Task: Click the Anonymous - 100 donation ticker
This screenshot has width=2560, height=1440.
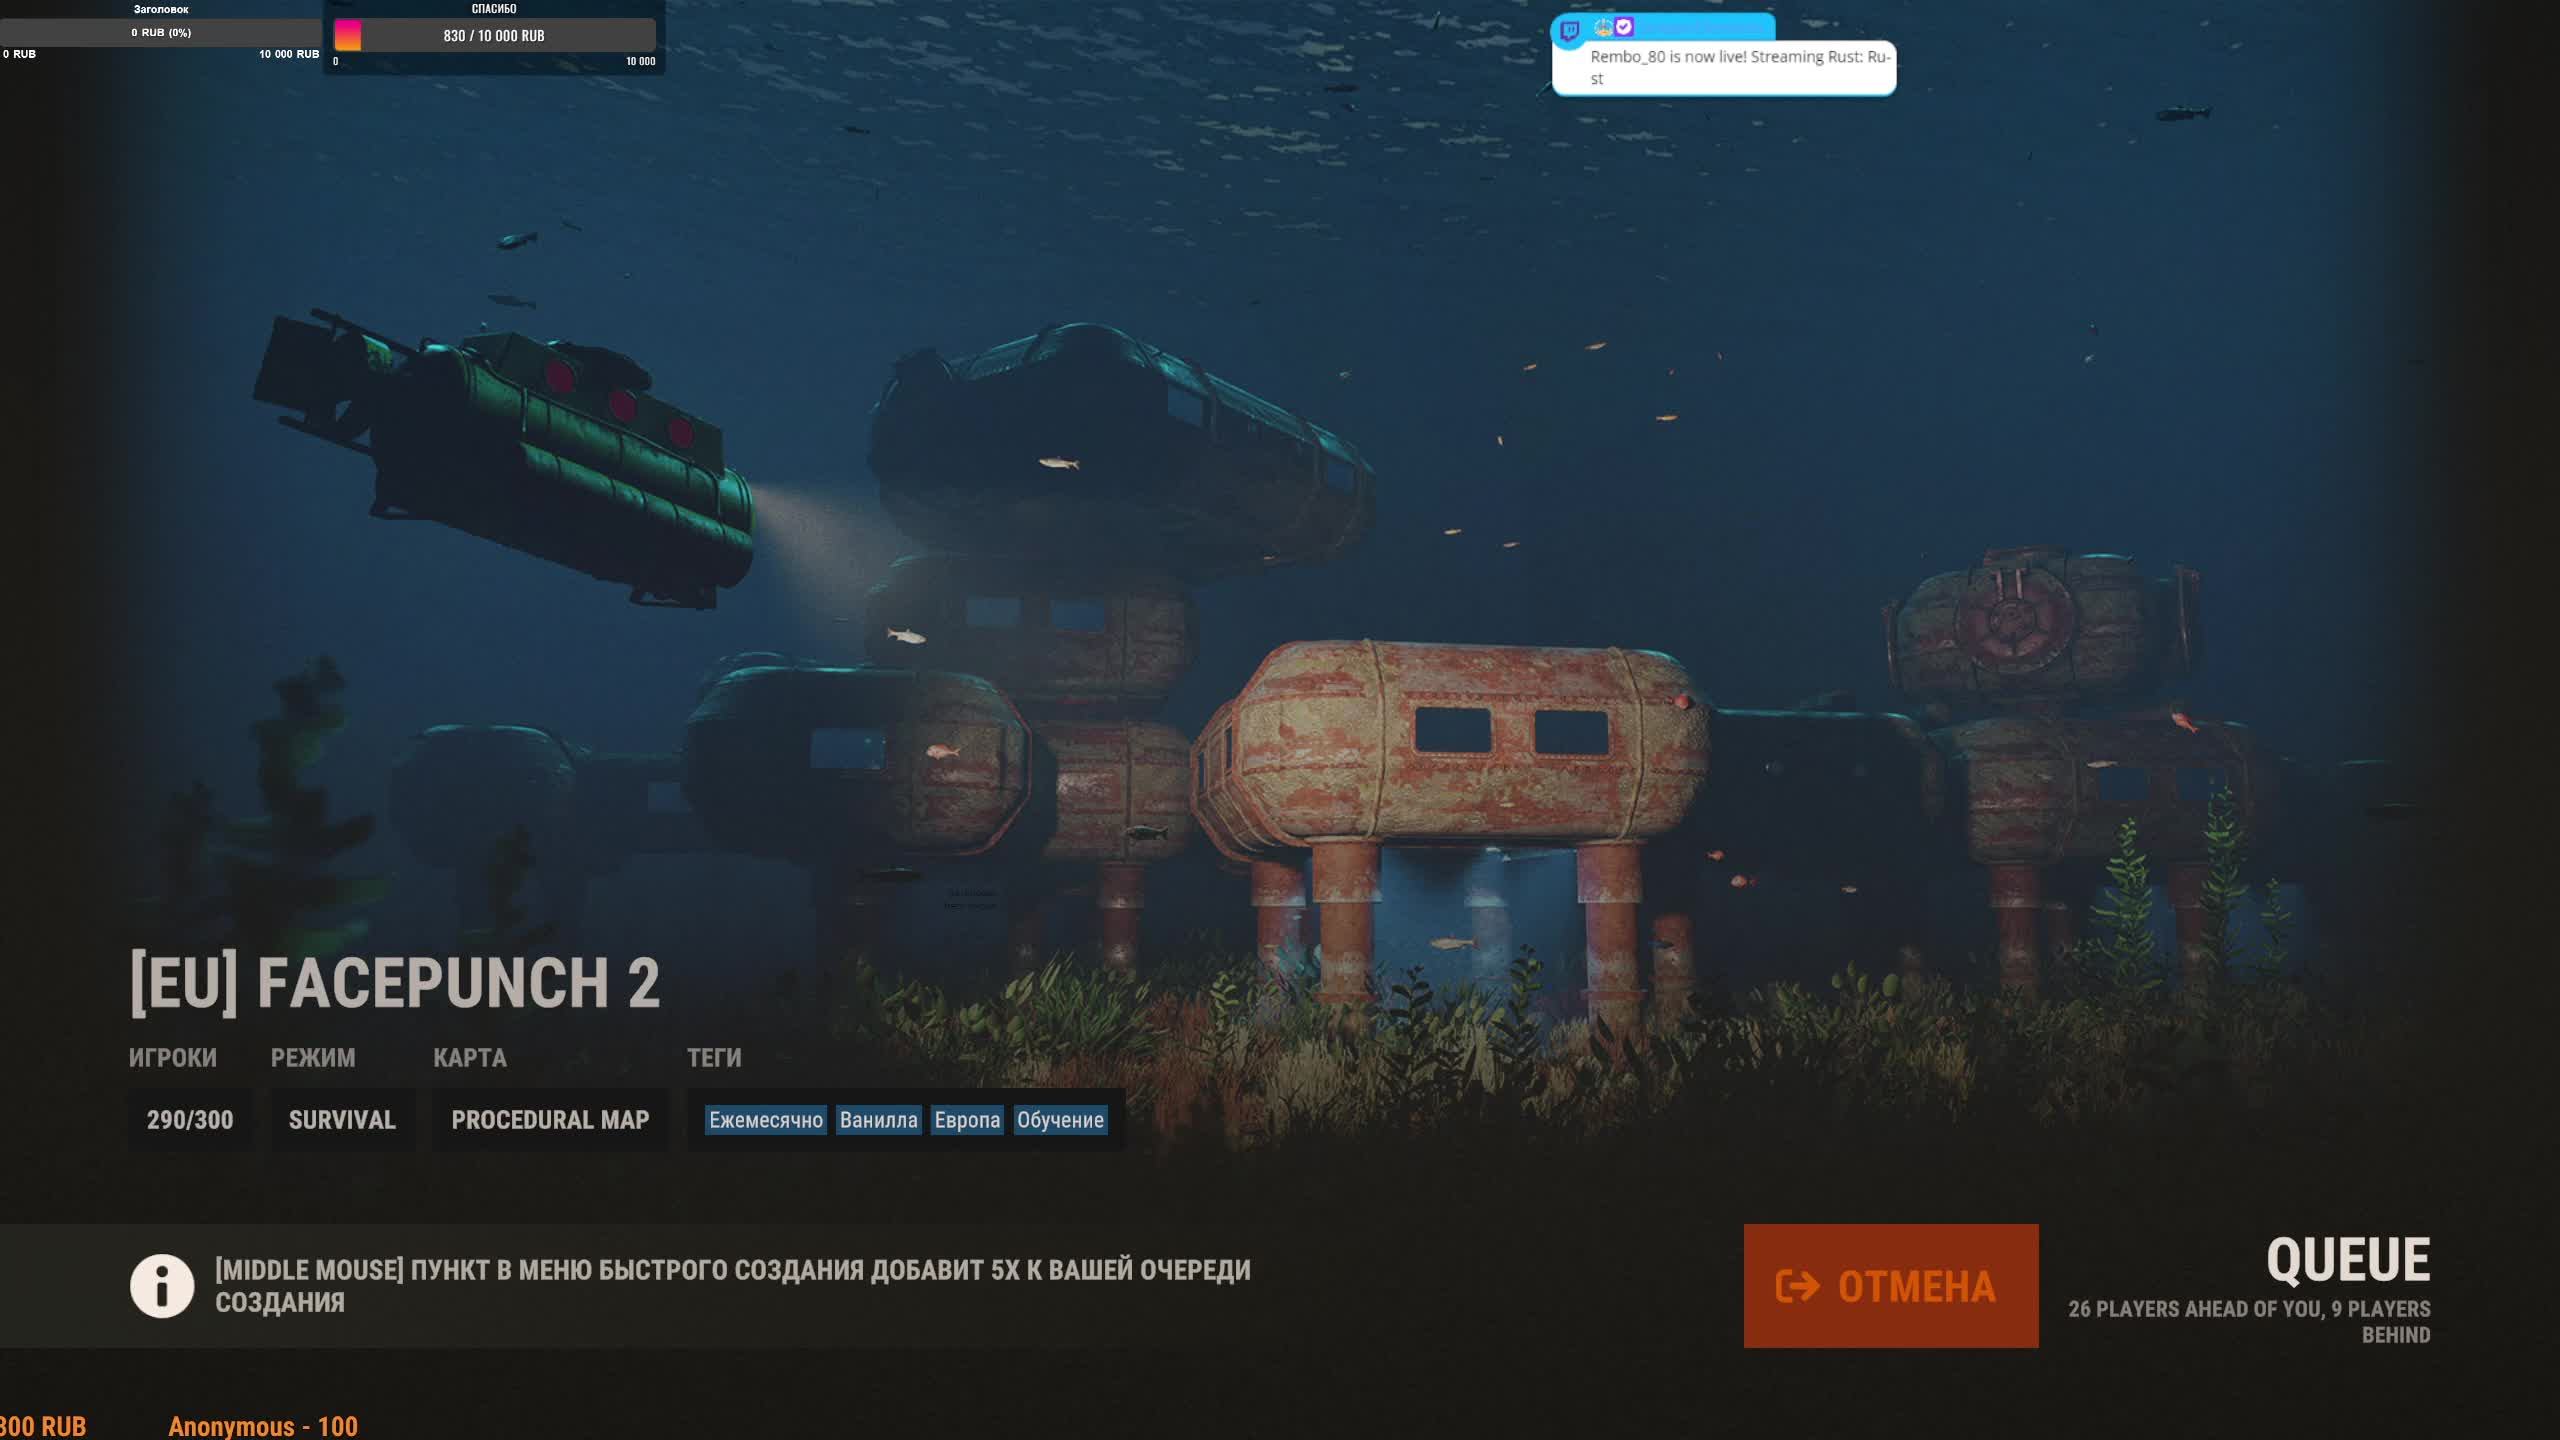Action: click(x=263, y=1426)
